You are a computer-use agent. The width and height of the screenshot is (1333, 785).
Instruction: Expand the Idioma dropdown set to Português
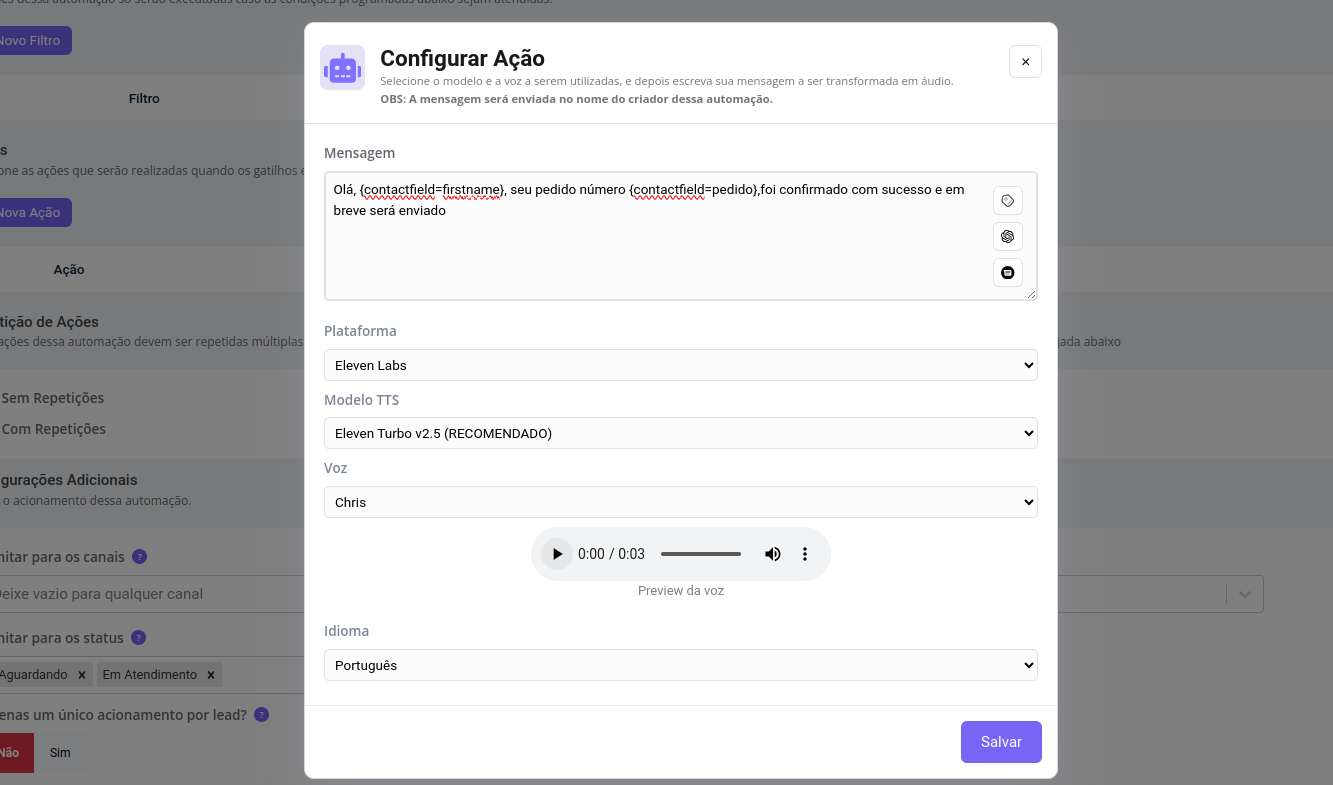pos(680,665)
